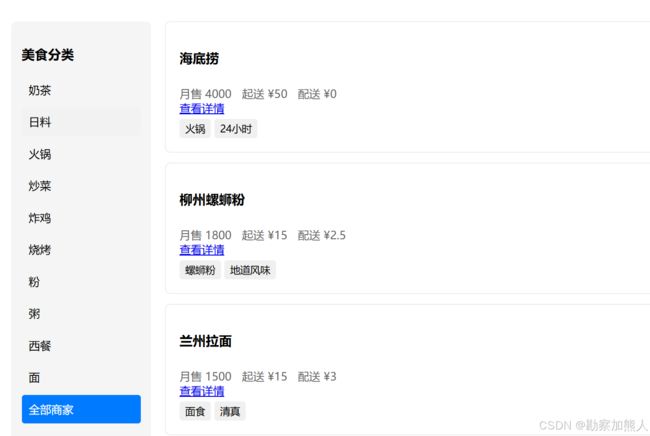Click the 月售 1800 text
This screenshot has height=436, width=650.
point(206,235)
